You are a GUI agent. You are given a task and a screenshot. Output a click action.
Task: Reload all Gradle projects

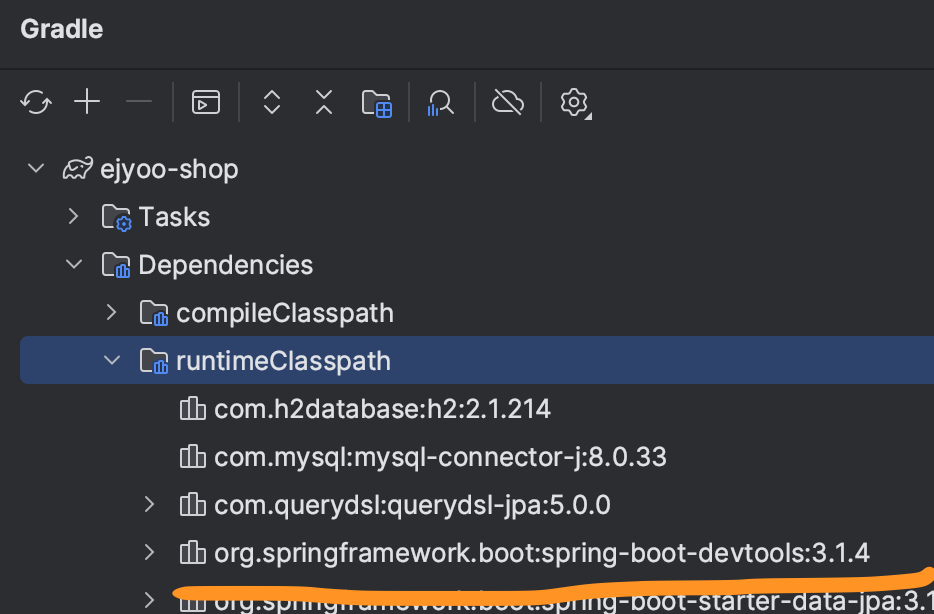[36, 102]
